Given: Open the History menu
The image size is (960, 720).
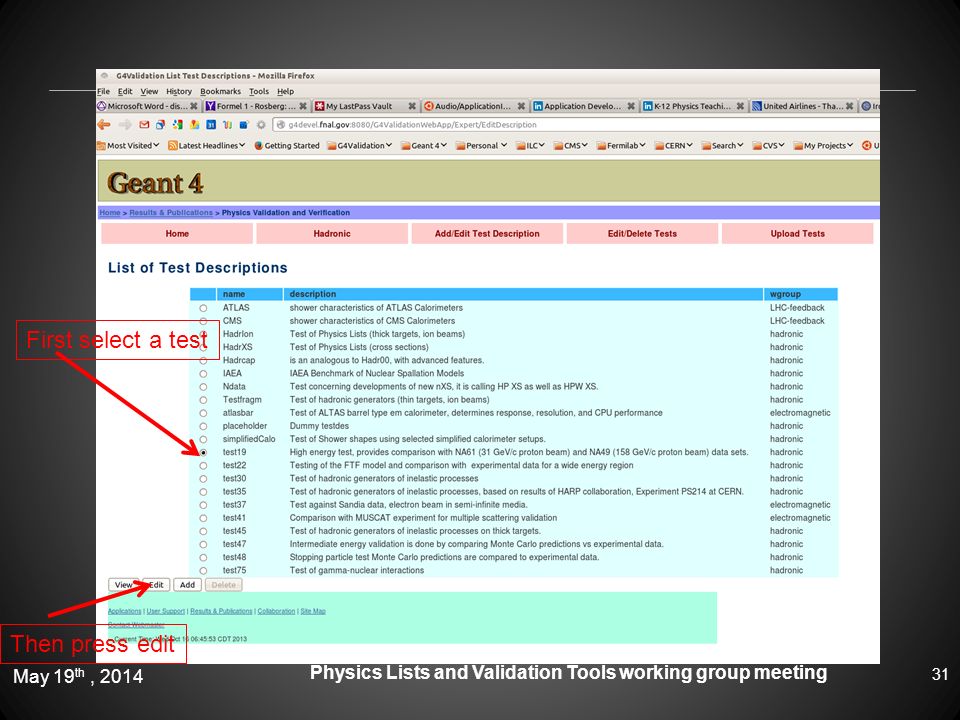Looking at the screenshot, I should 179,91.
